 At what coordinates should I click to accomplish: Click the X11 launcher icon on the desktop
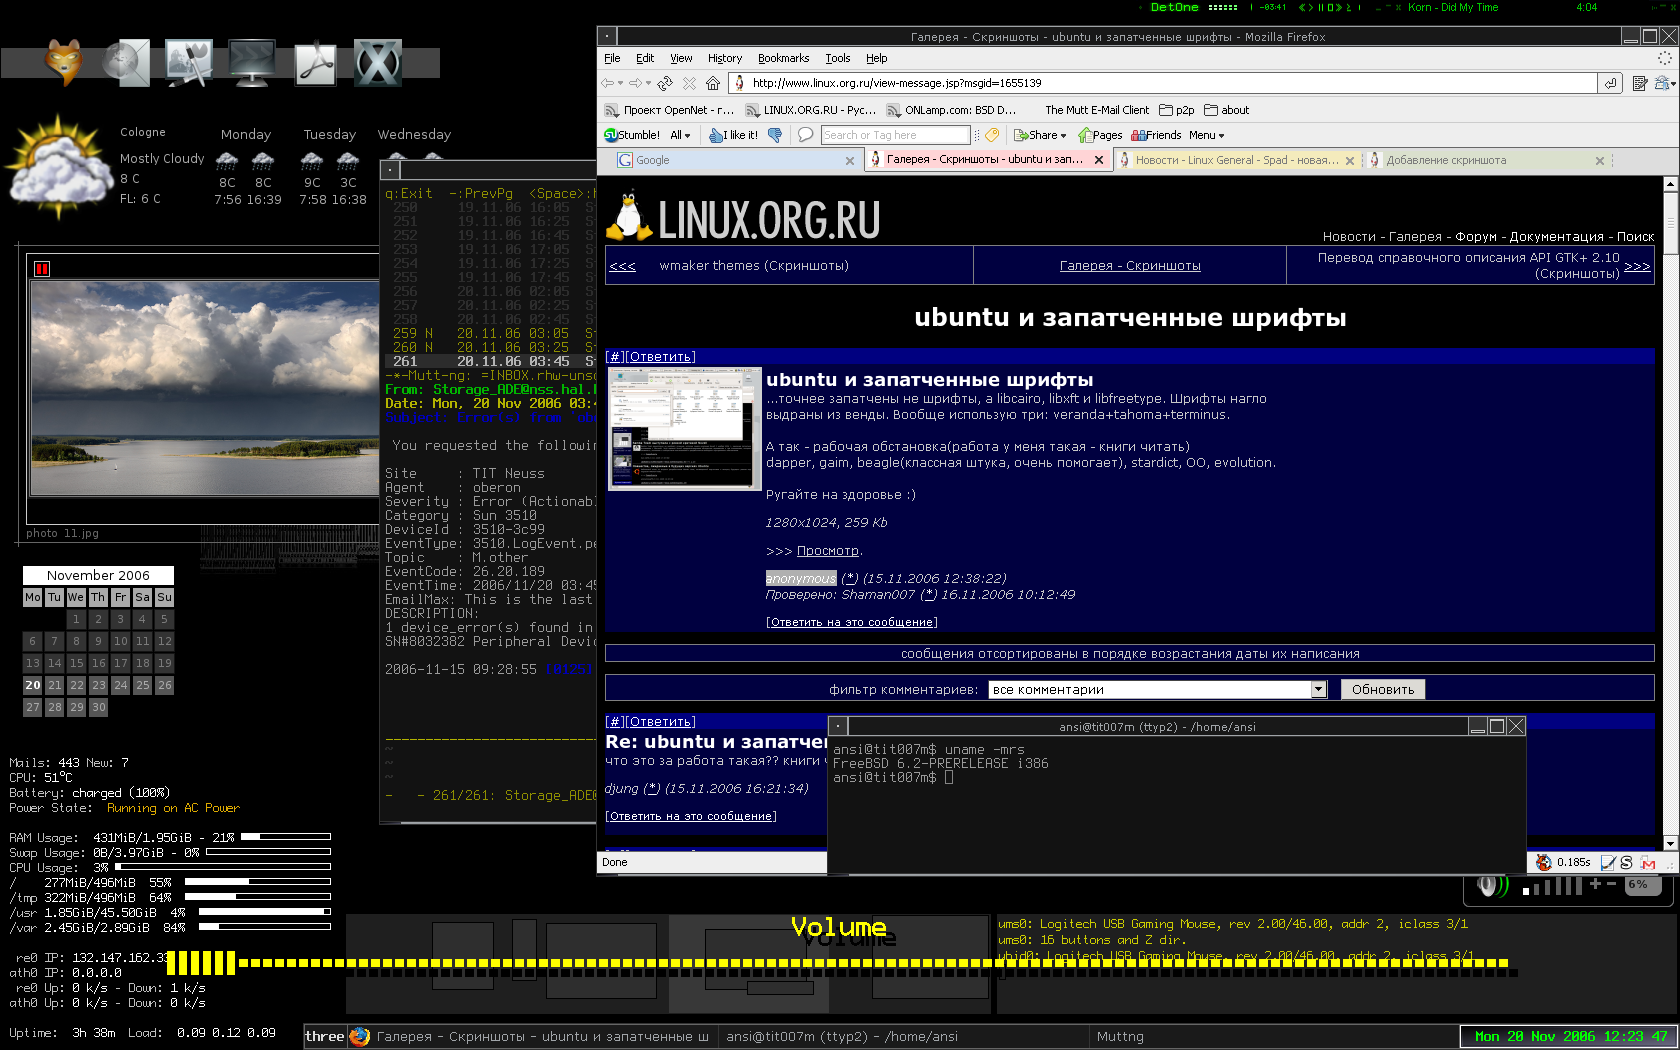[x=378, y=63]
